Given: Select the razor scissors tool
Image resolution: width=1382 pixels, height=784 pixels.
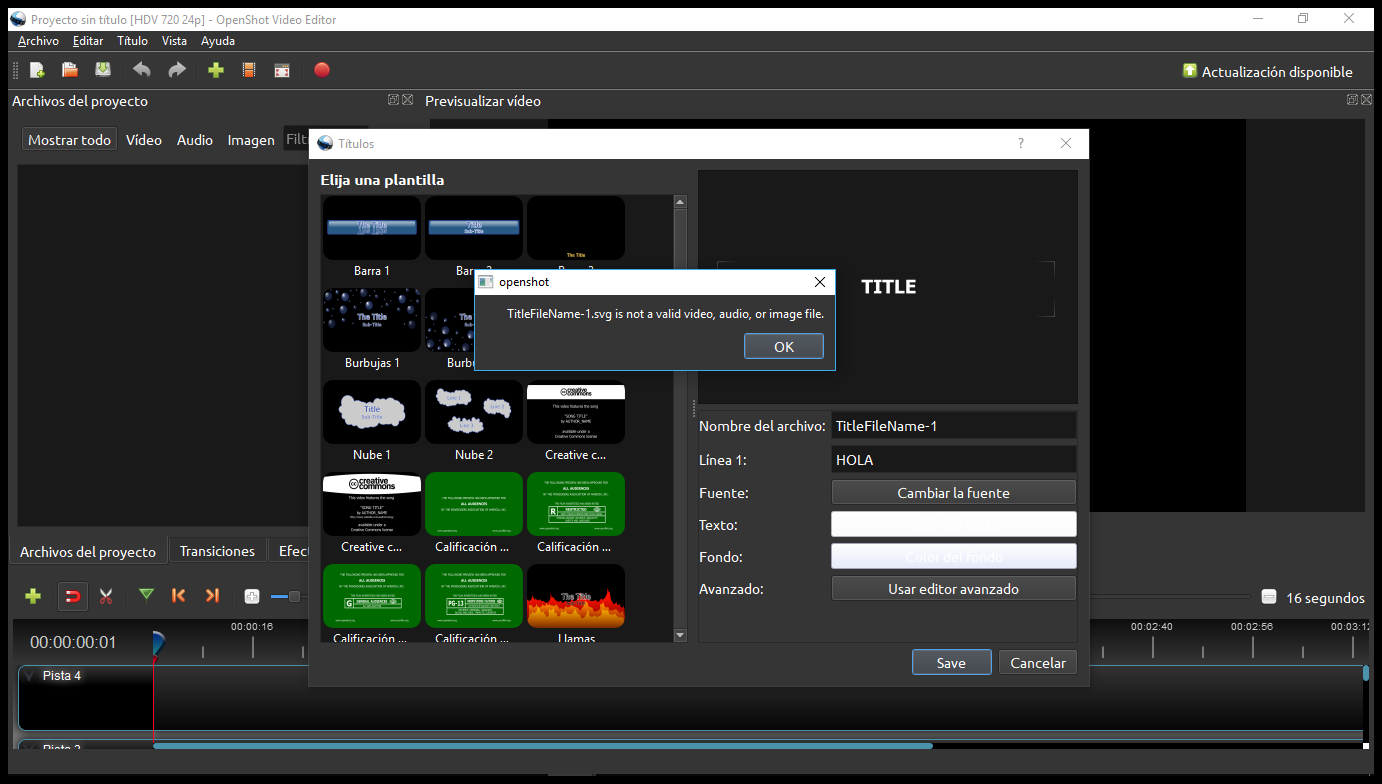Looking at the screenshot, I should coord(106,596).
